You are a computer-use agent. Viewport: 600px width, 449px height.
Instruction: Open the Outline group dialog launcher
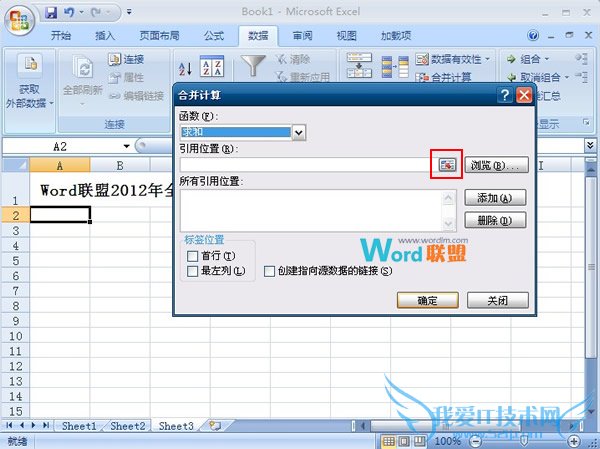point(586,122)
